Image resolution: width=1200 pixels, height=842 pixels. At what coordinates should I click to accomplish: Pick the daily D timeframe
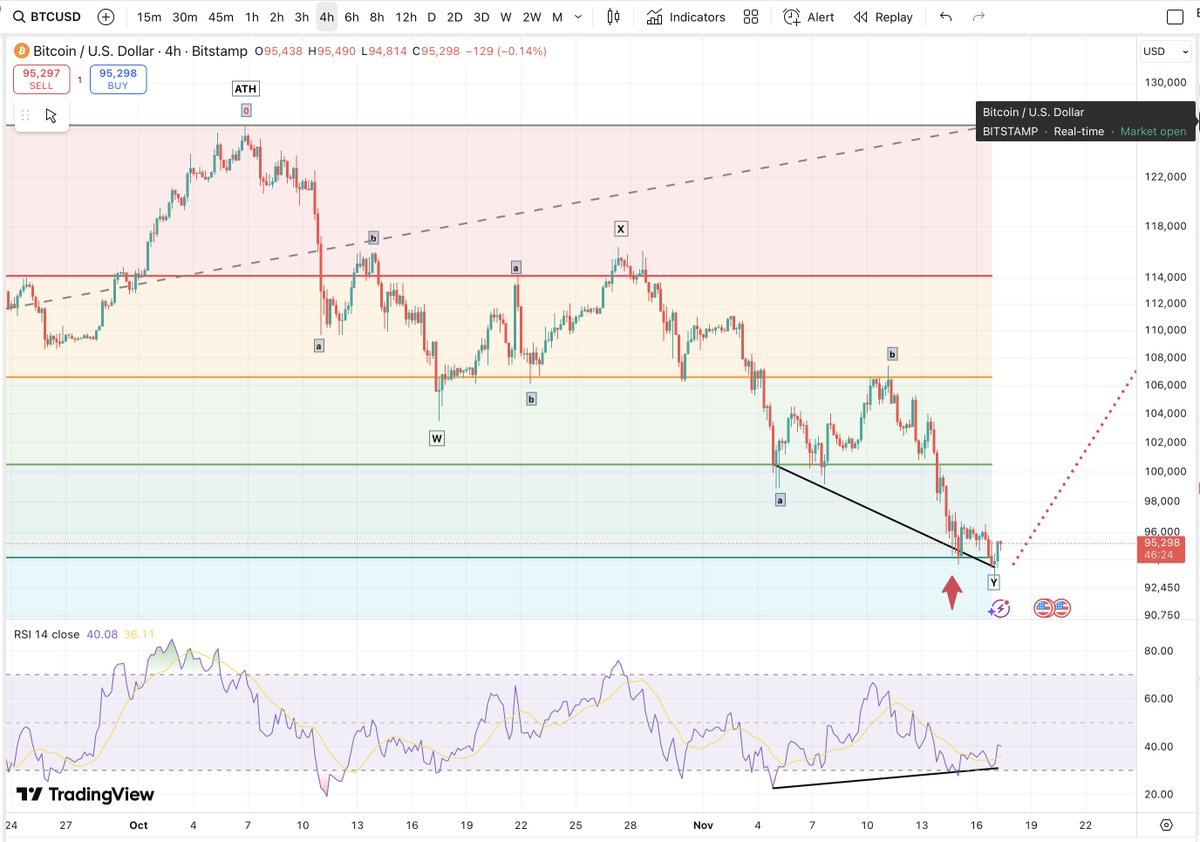point(431,17)
